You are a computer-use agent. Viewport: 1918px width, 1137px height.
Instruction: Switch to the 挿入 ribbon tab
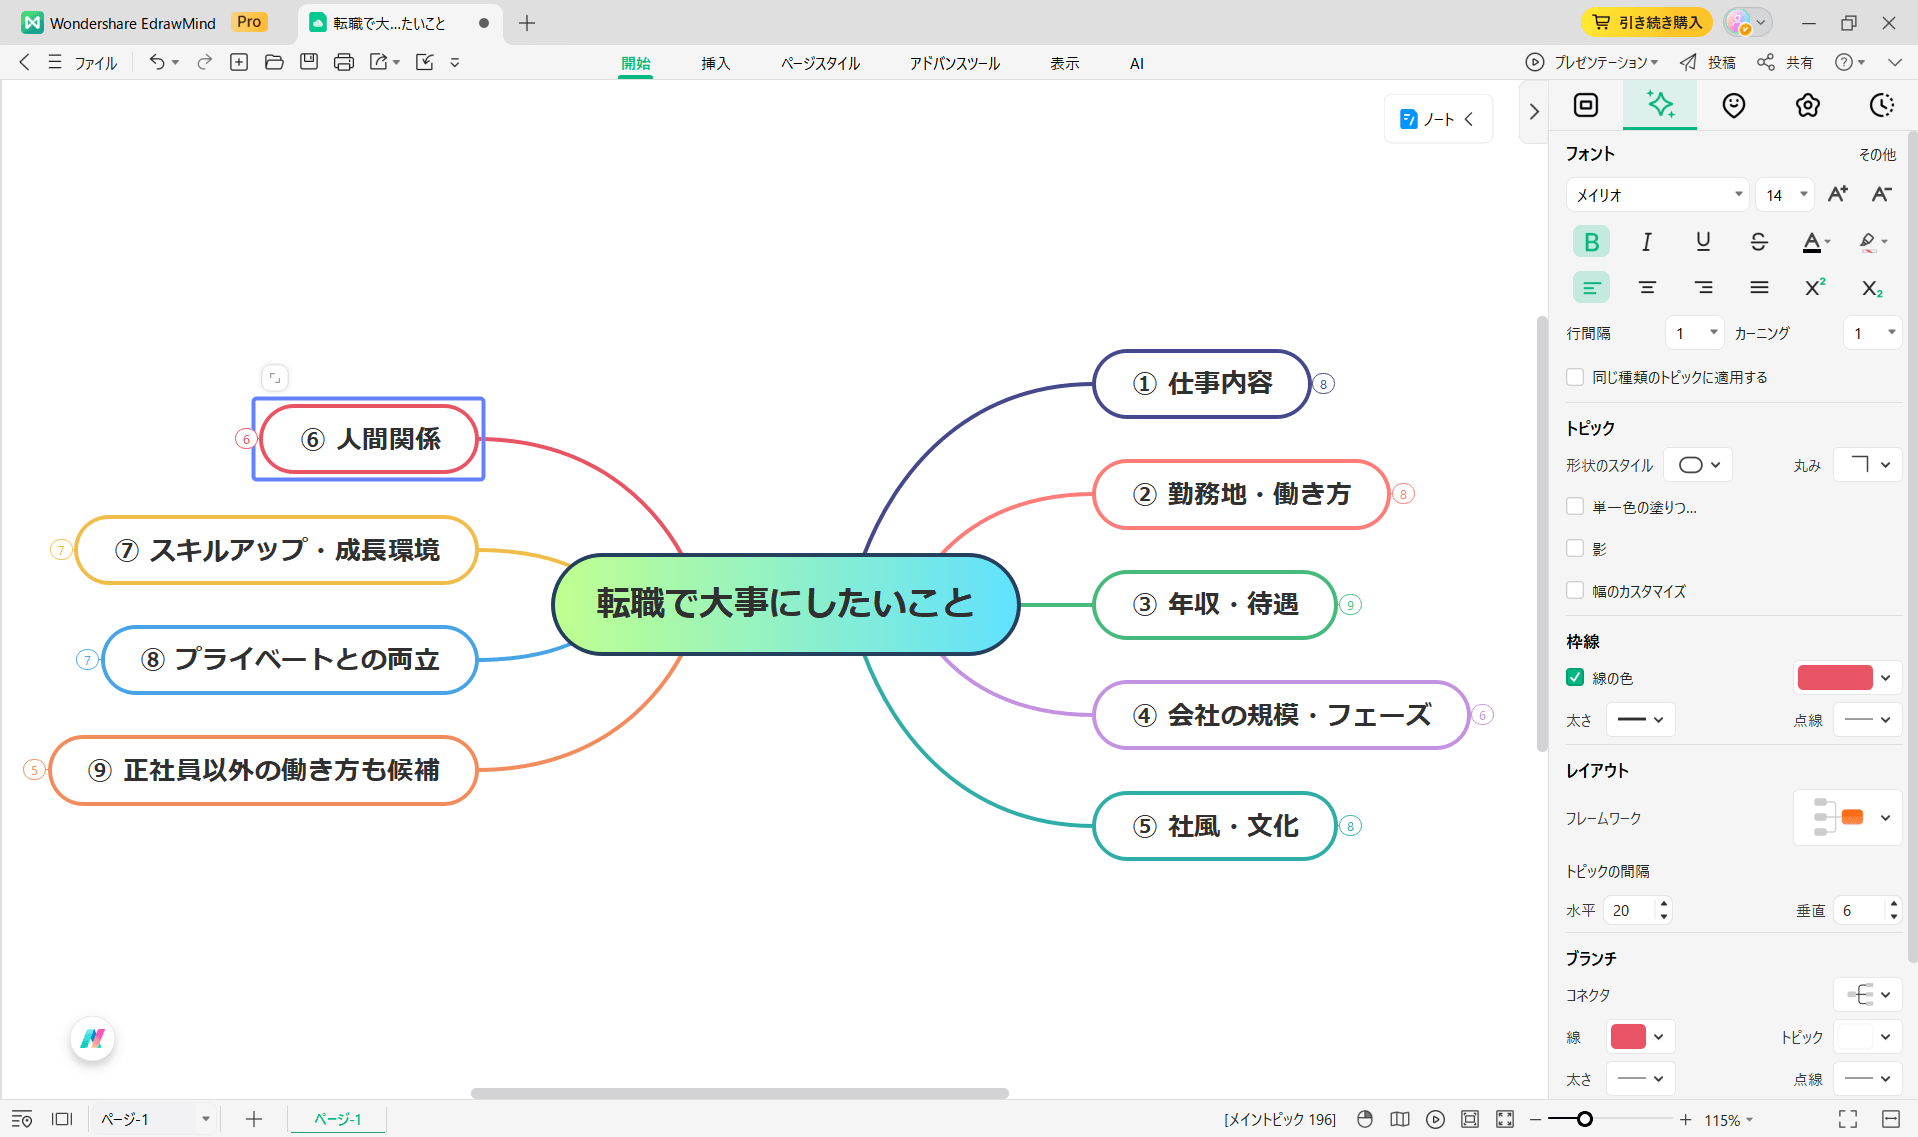click(x=715, y=63)
